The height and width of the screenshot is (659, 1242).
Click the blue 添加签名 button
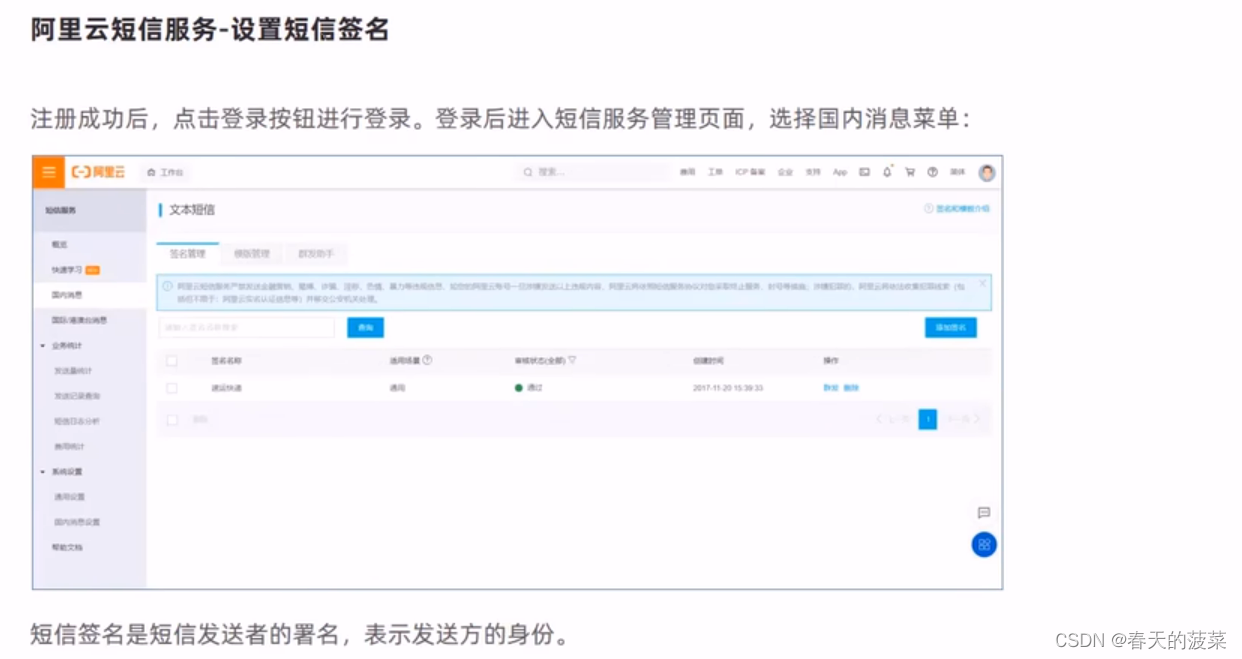point(950,327)
